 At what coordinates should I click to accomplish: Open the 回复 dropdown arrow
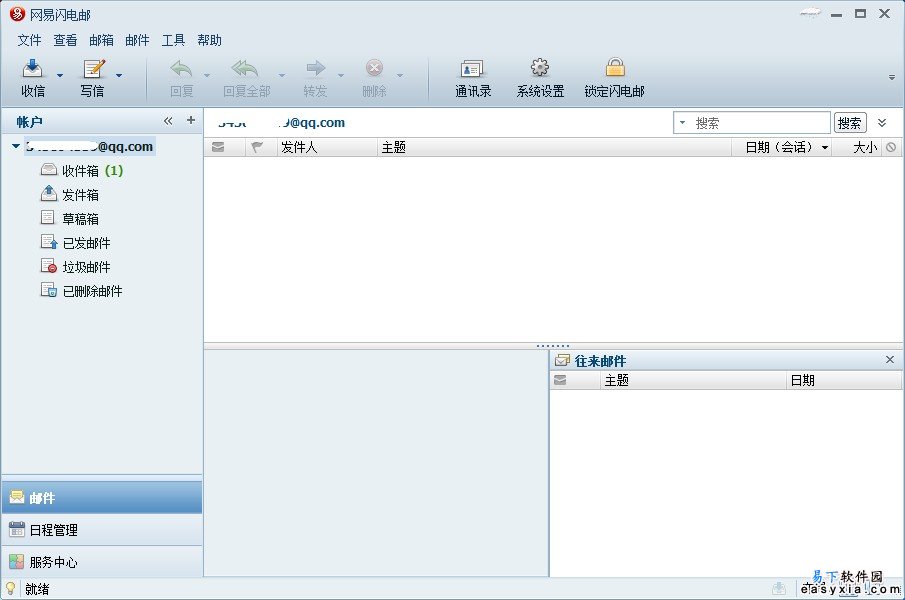click(207, 76)
